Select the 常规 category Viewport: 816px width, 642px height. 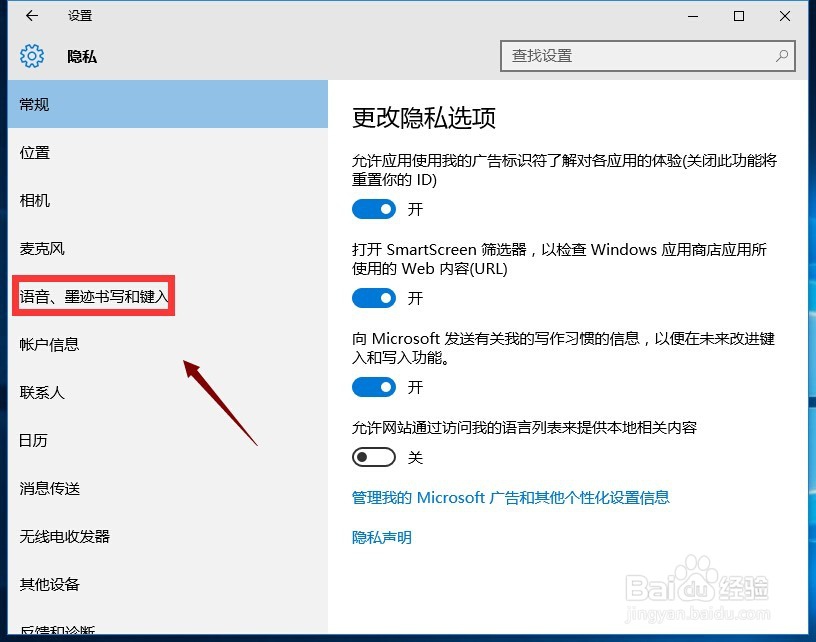tap(168, 104)
